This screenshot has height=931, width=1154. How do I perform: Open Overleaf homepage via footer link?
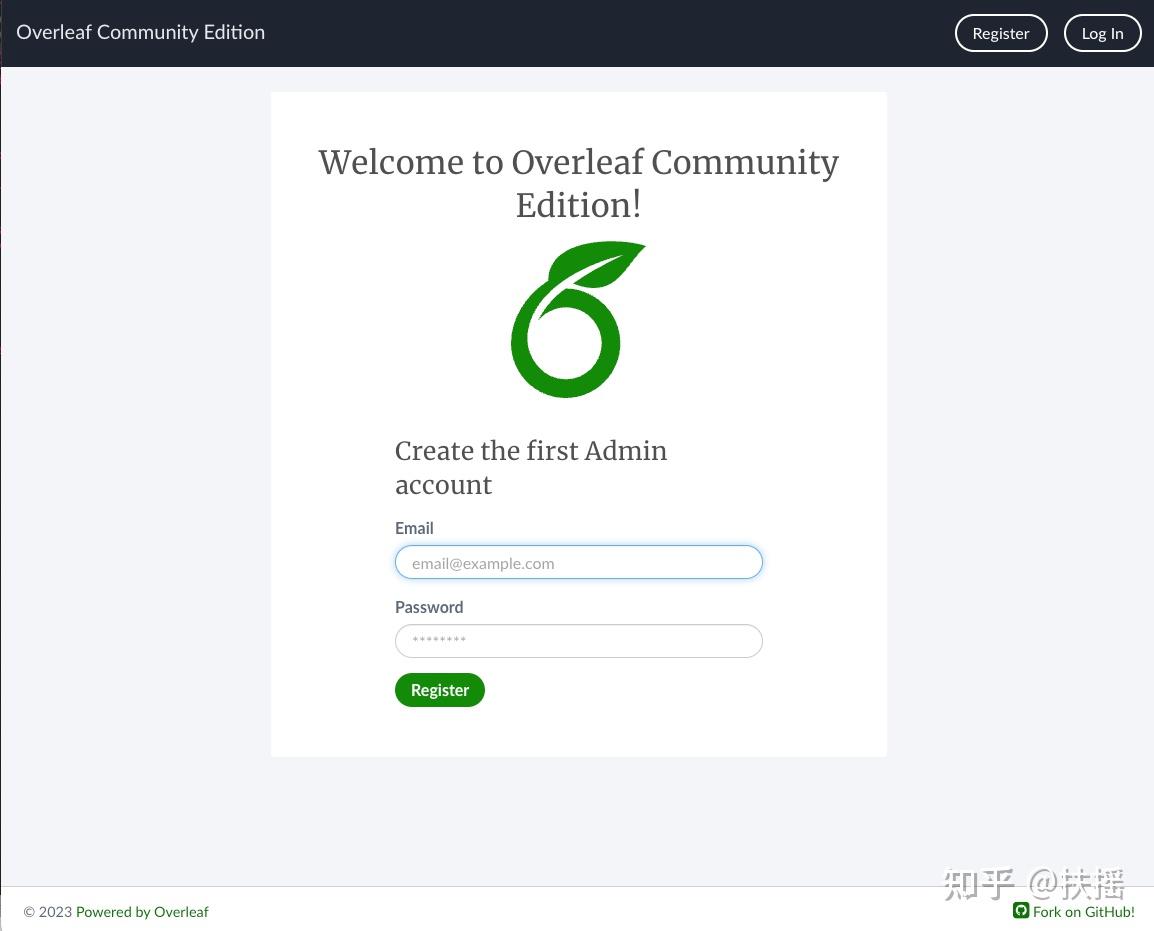[142, 911]
